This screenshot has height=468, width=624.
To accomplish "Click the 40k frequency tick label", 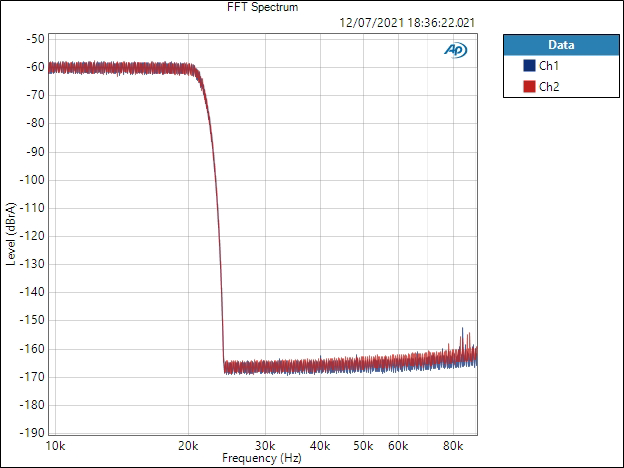I will (320, 446).
